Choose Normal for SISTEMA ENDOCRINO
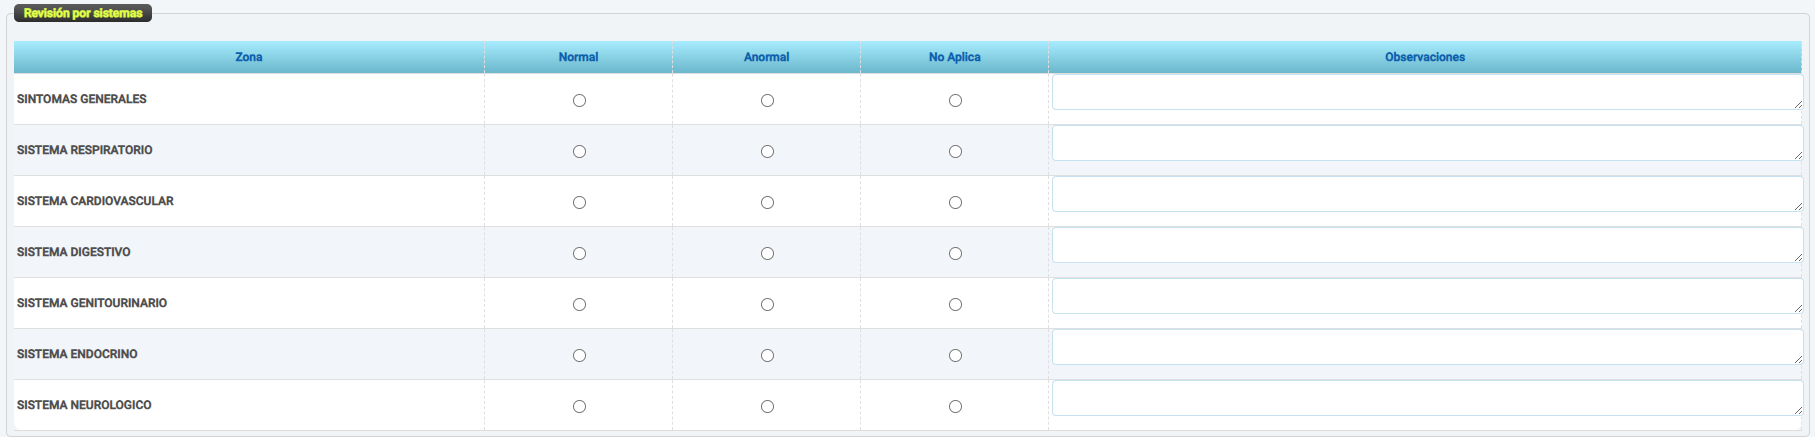Viewport: 1815px width, 437px height. [579, 356]
